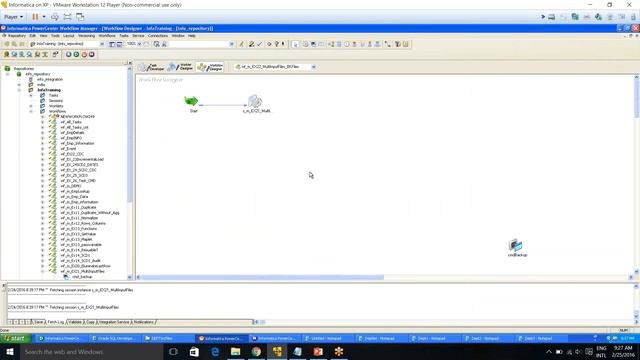Open the Layout menu
This screenshot has width=640, height=360.
pyautogui.click(x=69, y=36)
